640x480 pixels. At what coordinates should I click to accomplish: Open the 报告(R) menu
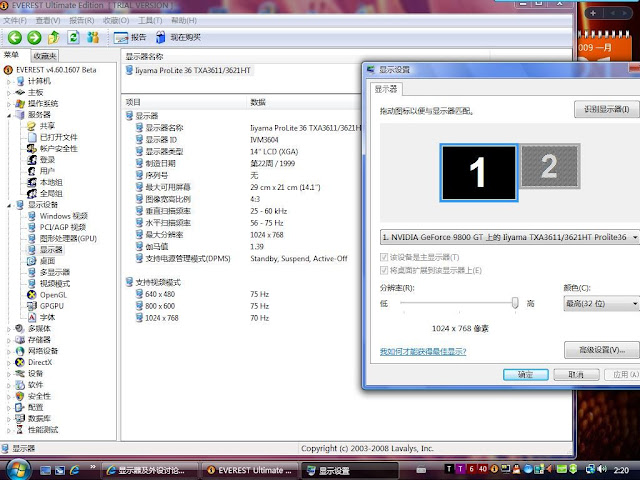pos(82,20)
